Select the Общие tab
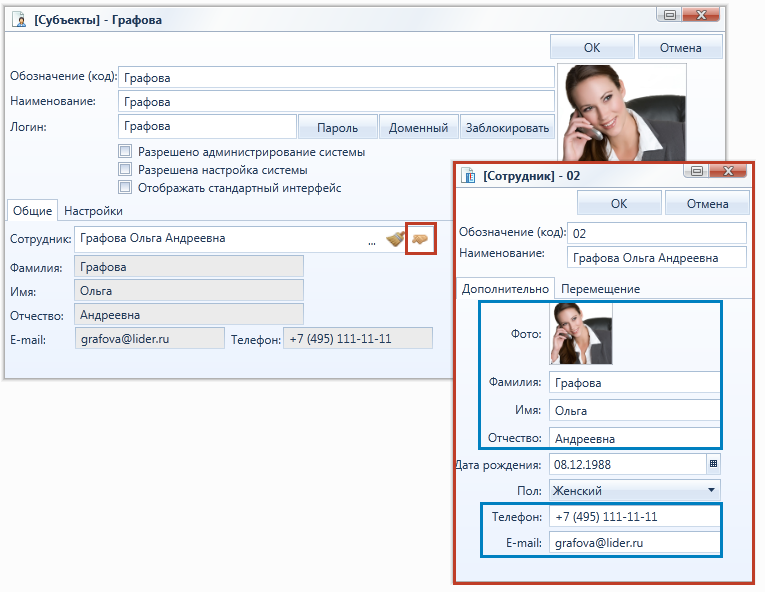 pos(32,211)
